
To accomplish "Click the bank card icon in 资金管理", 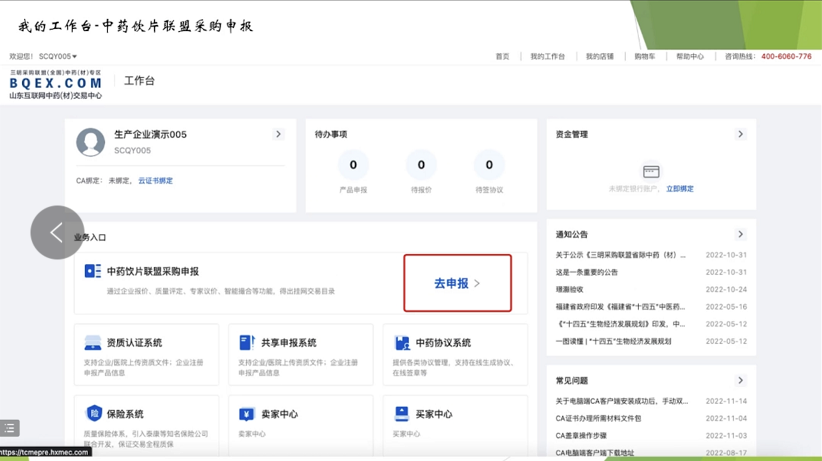I will (x=651, y=172).
